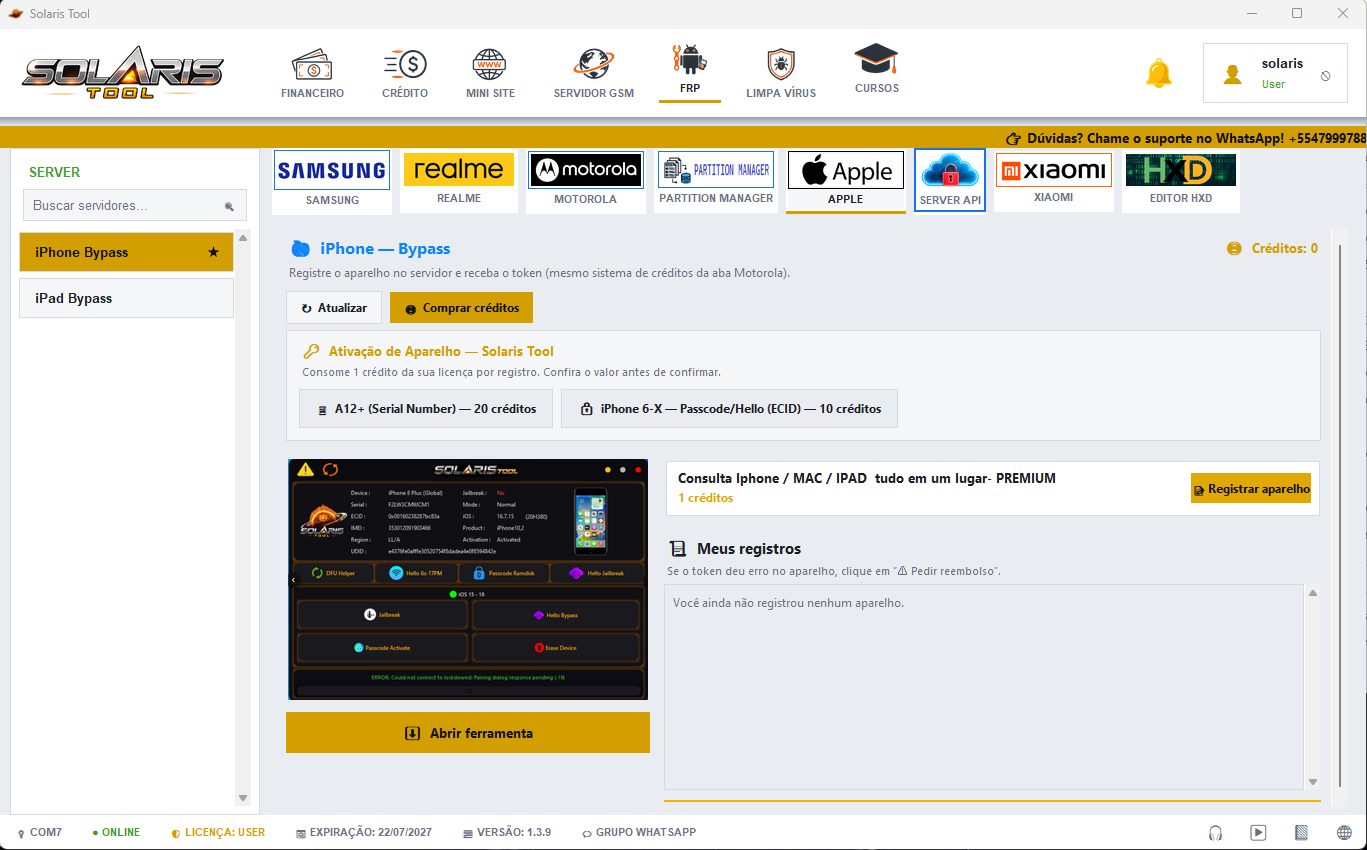
Task: Click the blocked icon beside solaris user
Action: click(1326, 75)
